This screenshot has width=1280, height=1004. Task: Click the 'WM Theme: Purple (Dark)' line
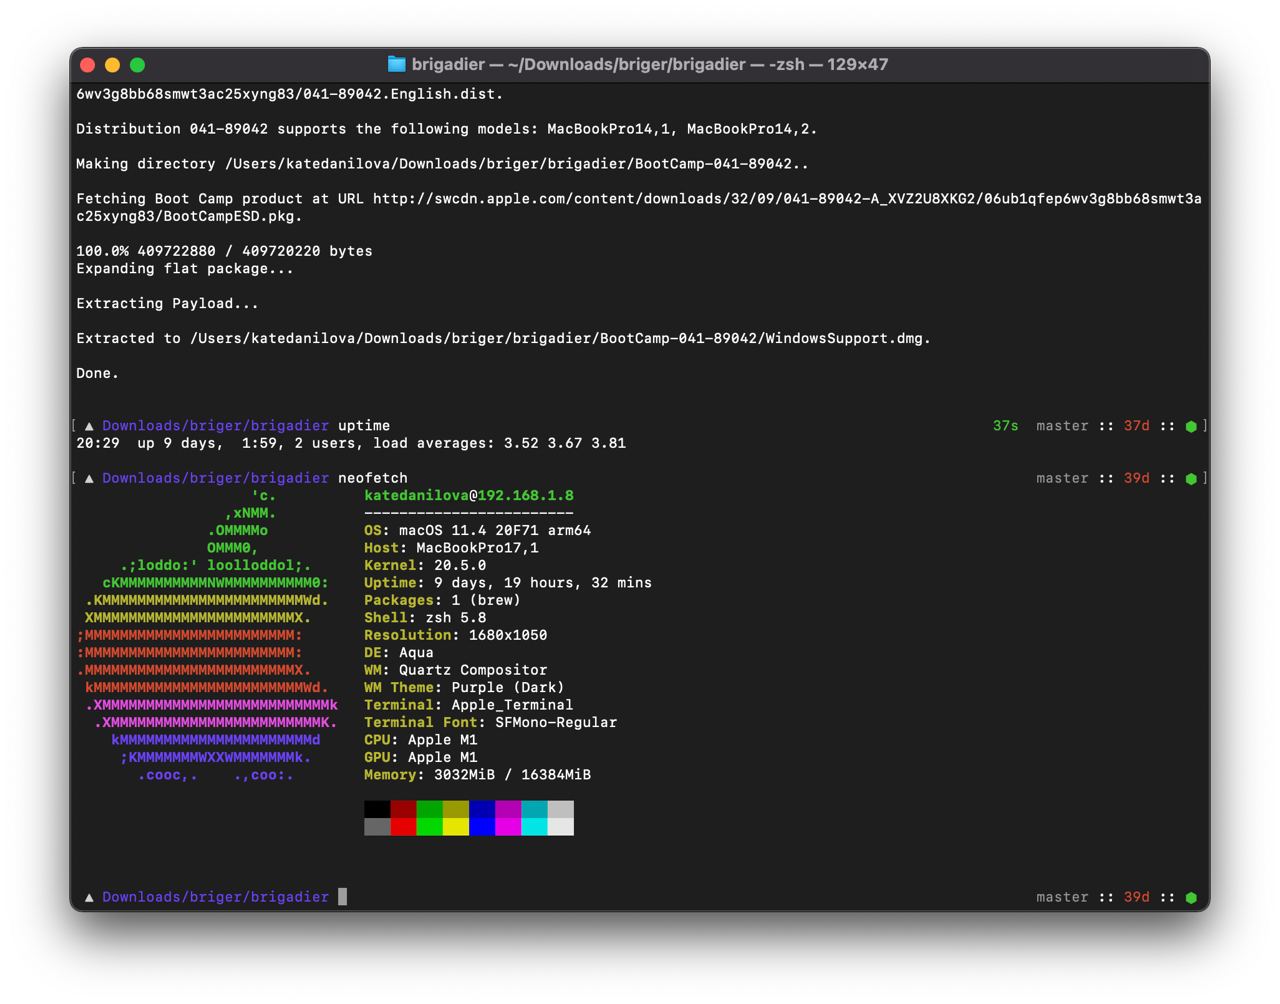464,688
